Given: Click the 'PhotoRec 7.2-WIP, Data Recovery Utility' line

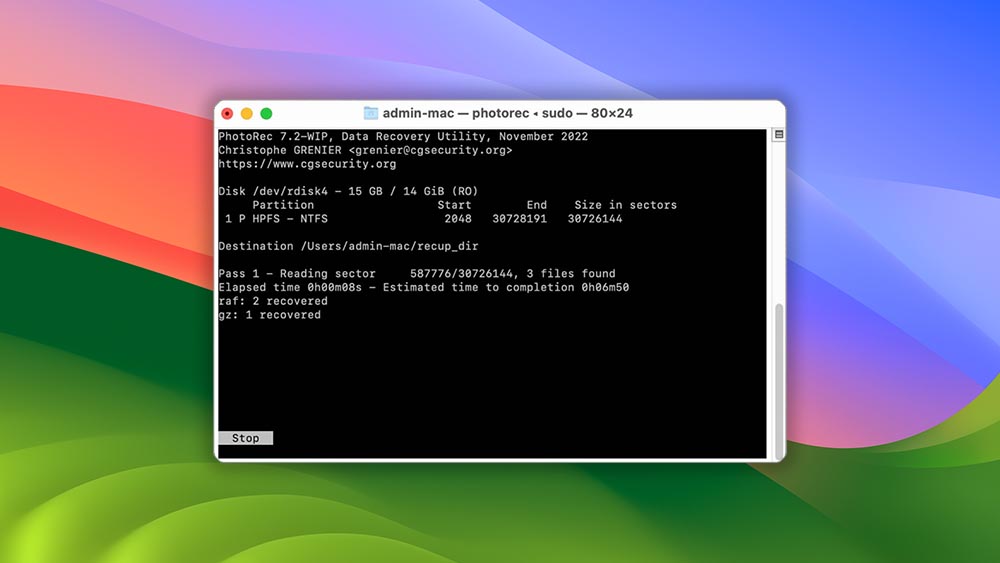Looking at the screenshot, I should tap(403, 136).
